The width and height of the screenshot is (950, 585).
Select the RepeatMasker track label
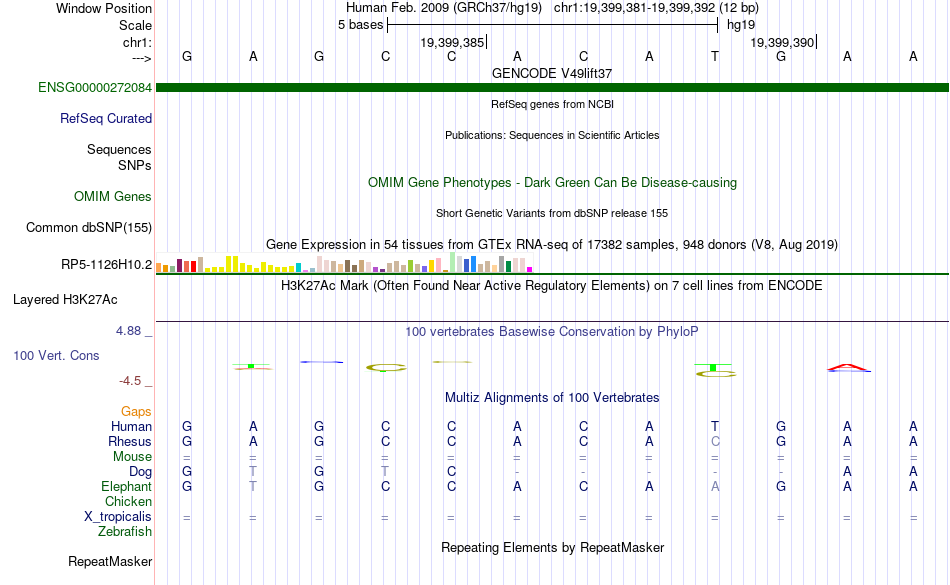[x=110, y=561]
